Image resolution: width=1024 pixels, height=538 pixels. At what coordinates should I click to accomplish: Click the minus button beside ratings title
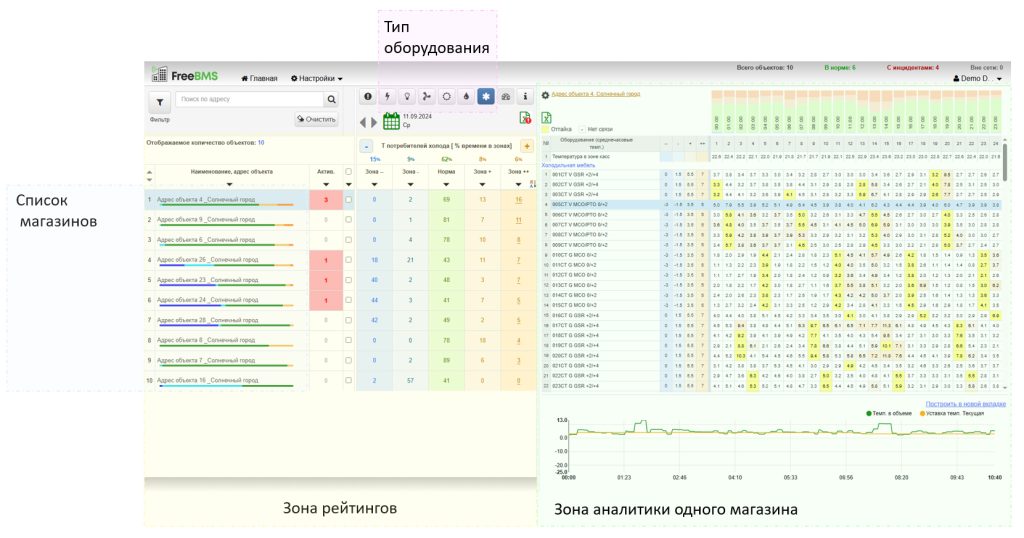(366, 146)
